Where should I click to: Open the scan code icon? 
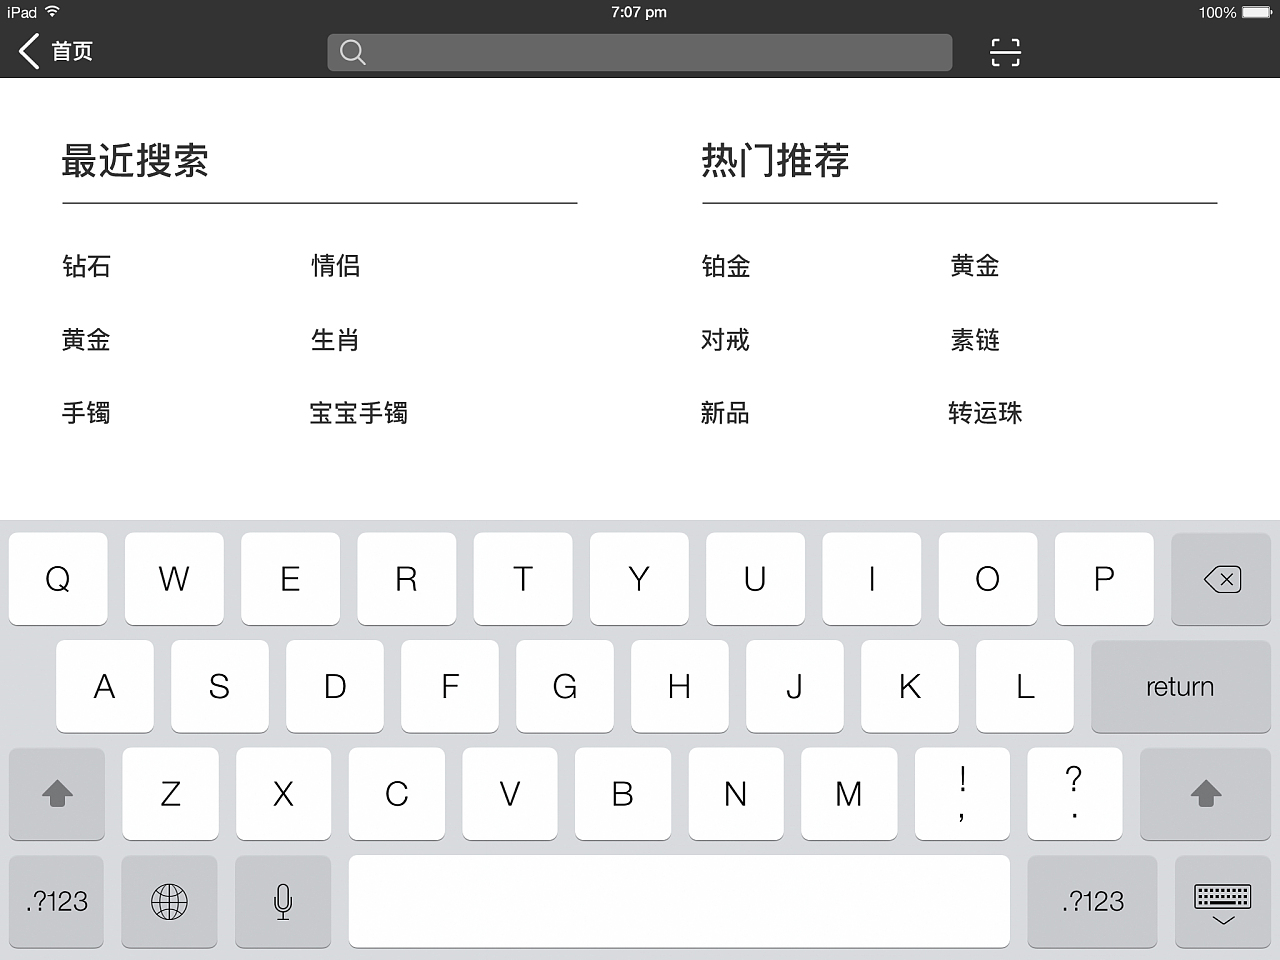[x=1005, y=52]
